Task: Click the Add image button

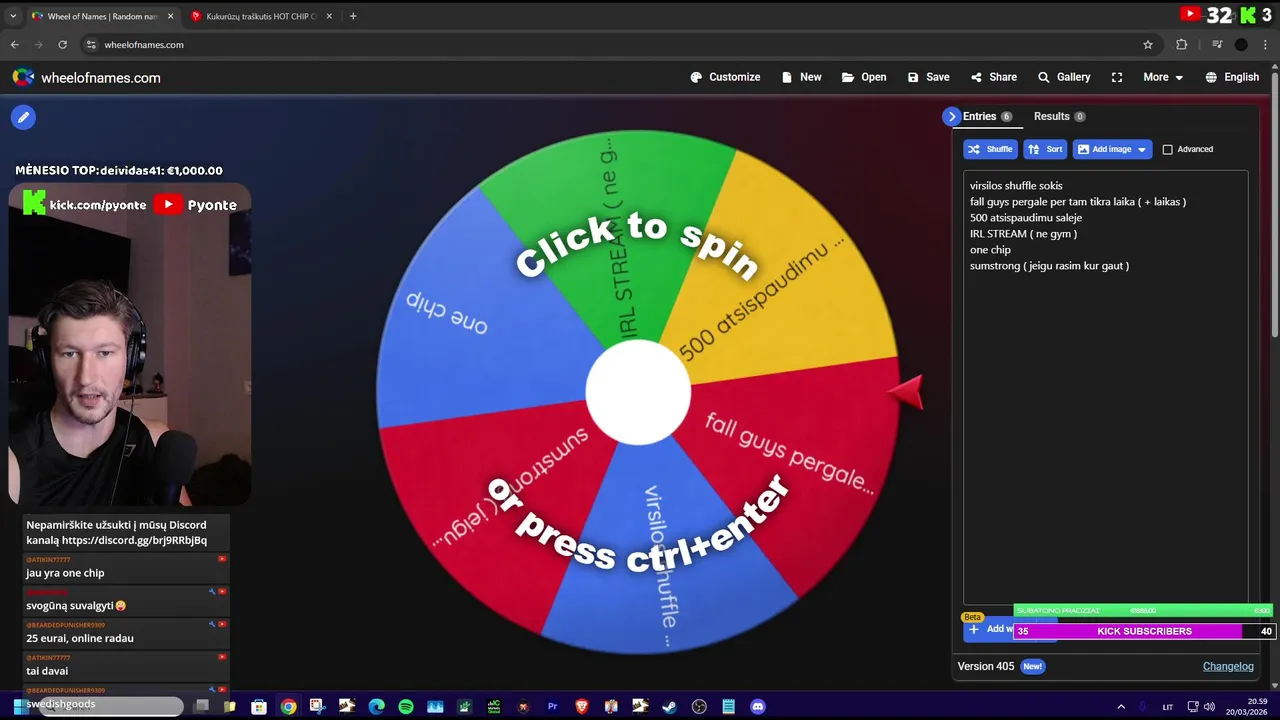Action: pos(1103,149)
